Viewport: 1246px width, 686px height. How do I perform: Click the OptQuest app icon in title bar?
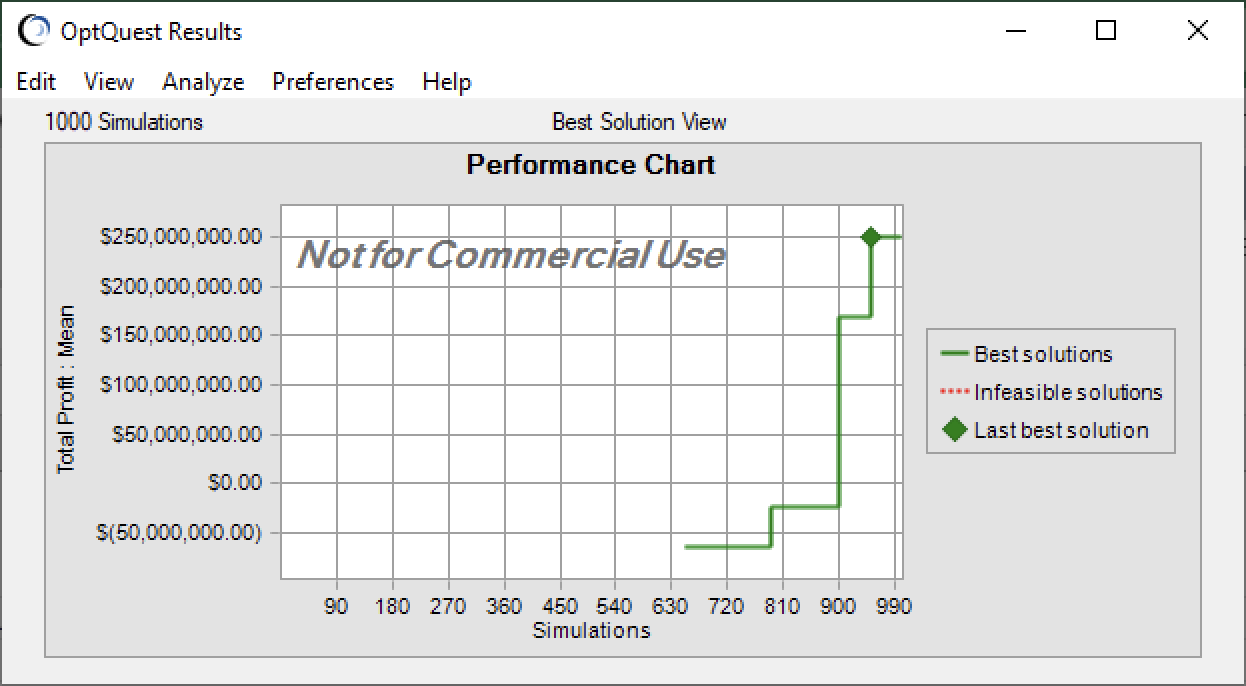point(34,32)
